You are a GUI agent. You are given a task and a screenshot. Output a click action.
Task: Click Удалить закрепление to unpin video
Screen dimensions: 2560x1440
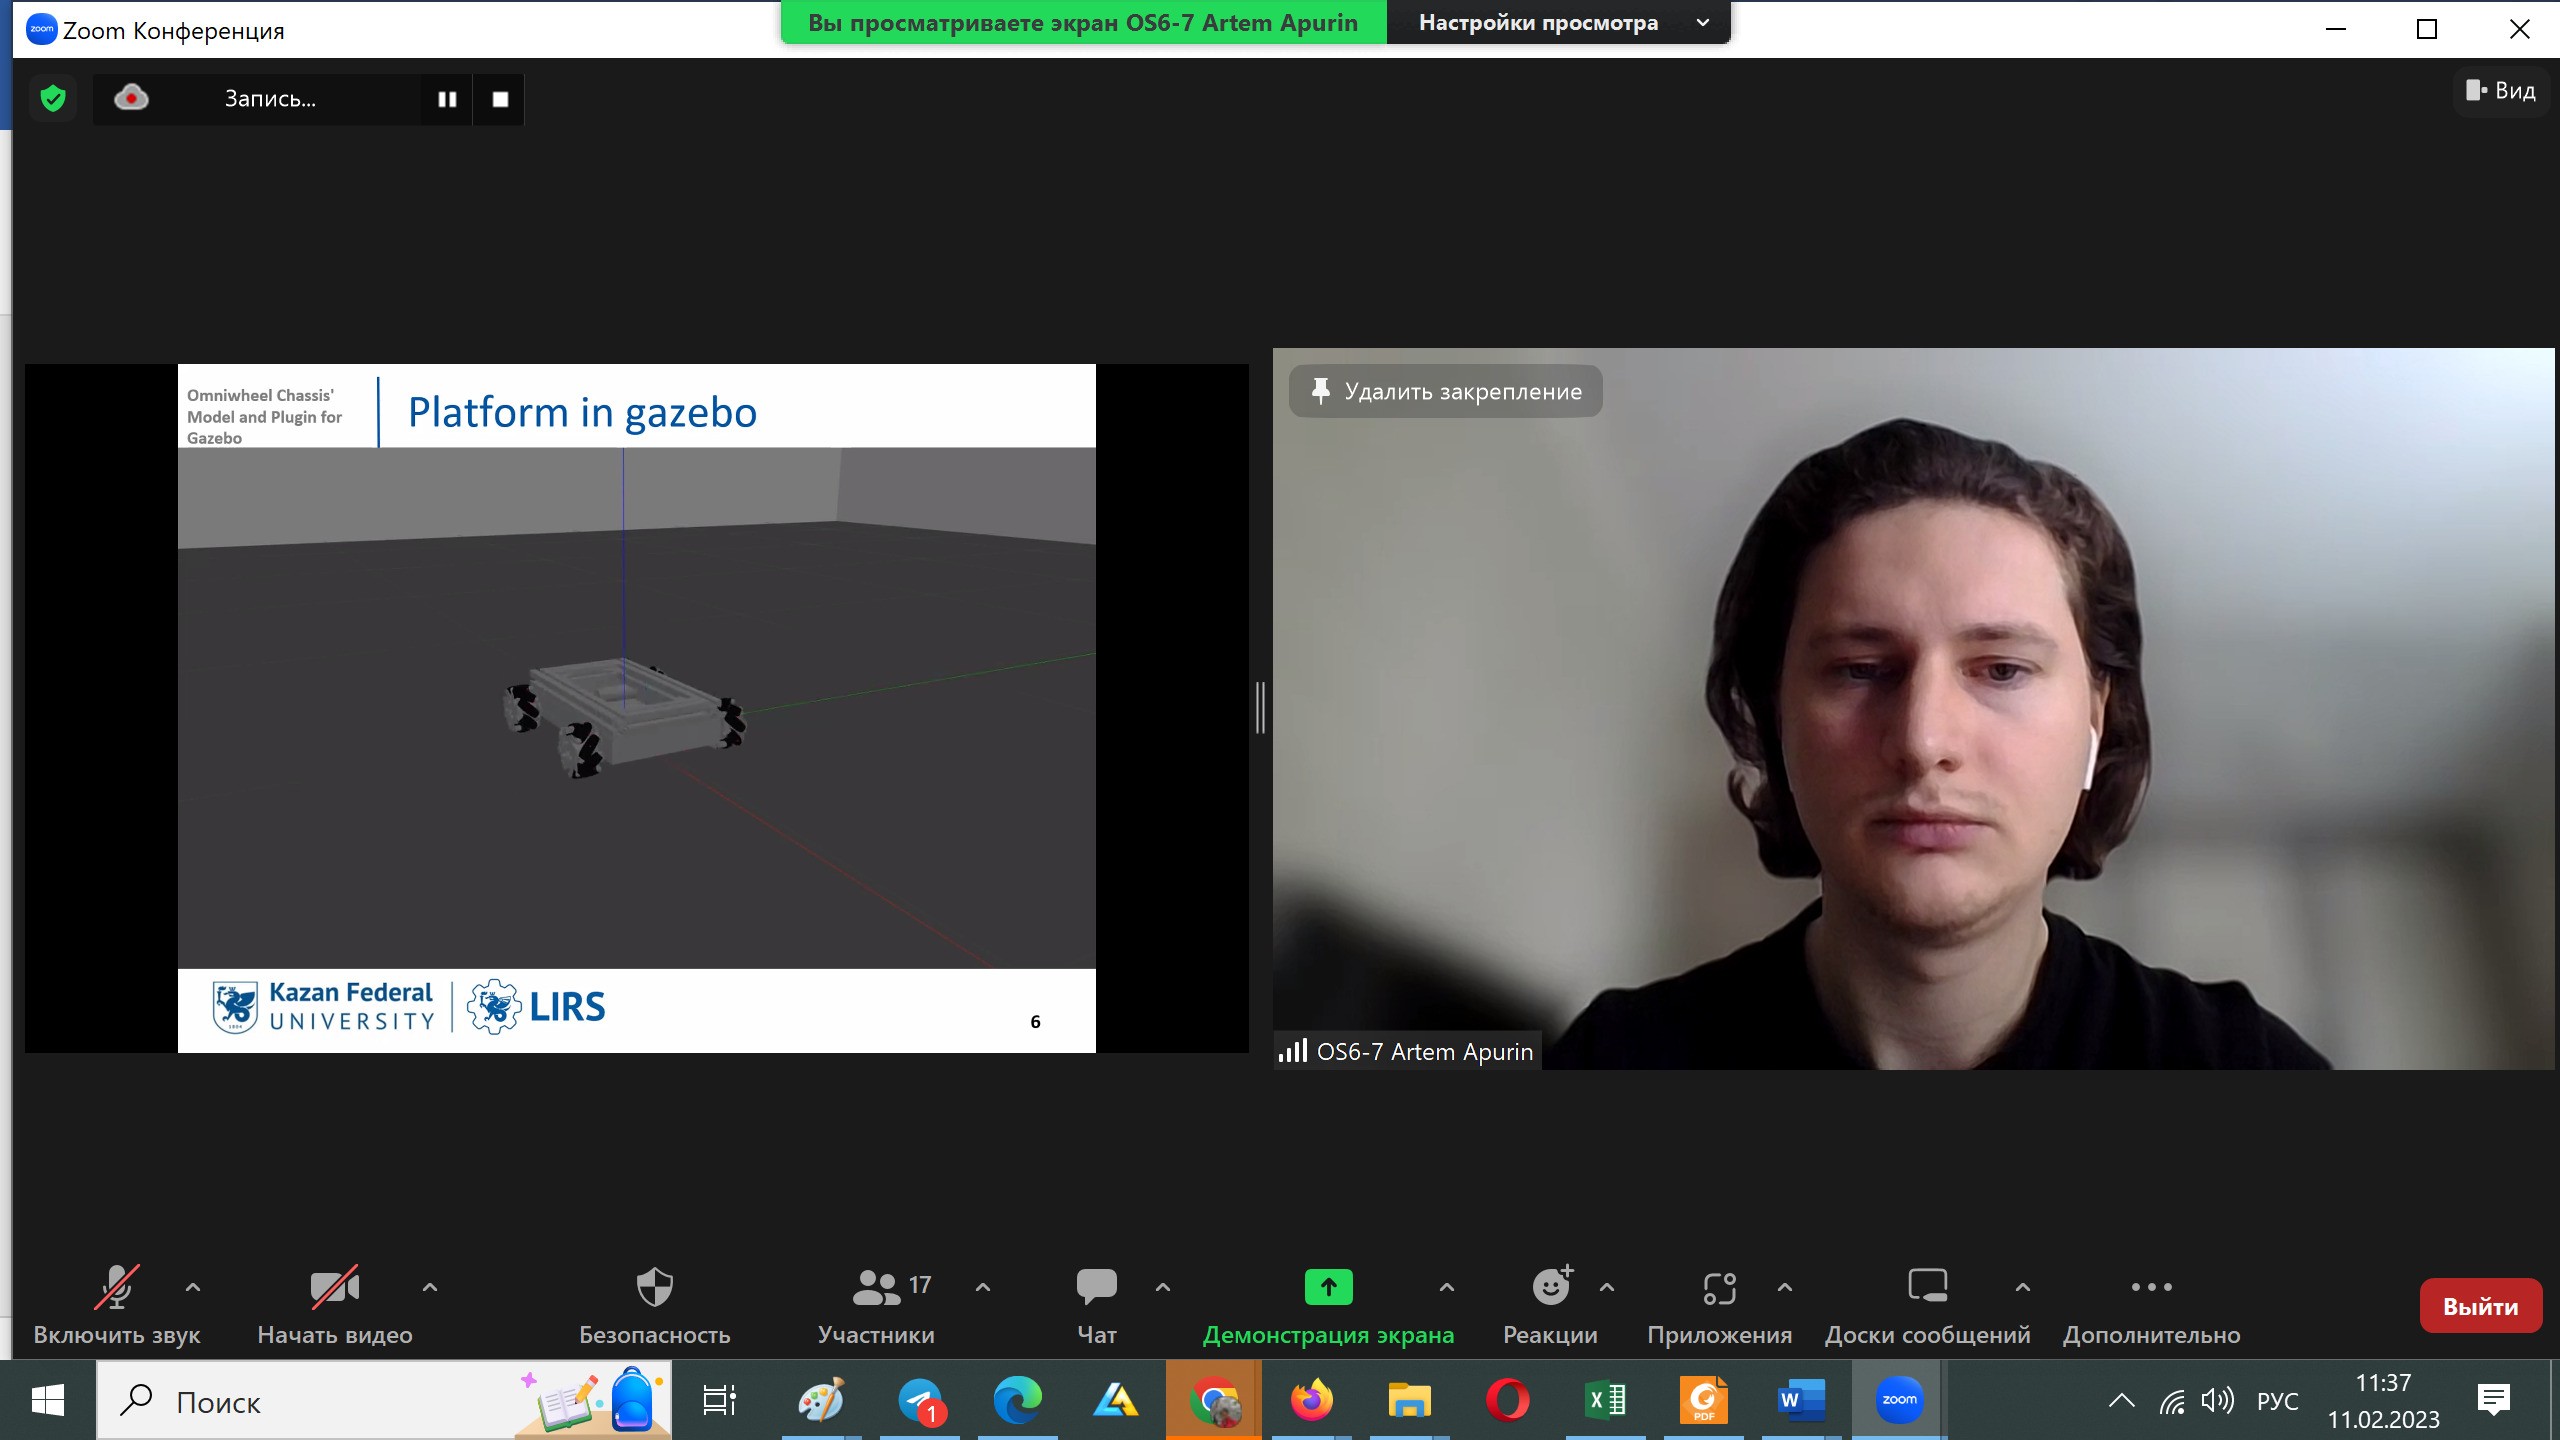[x=1445, y=391]
